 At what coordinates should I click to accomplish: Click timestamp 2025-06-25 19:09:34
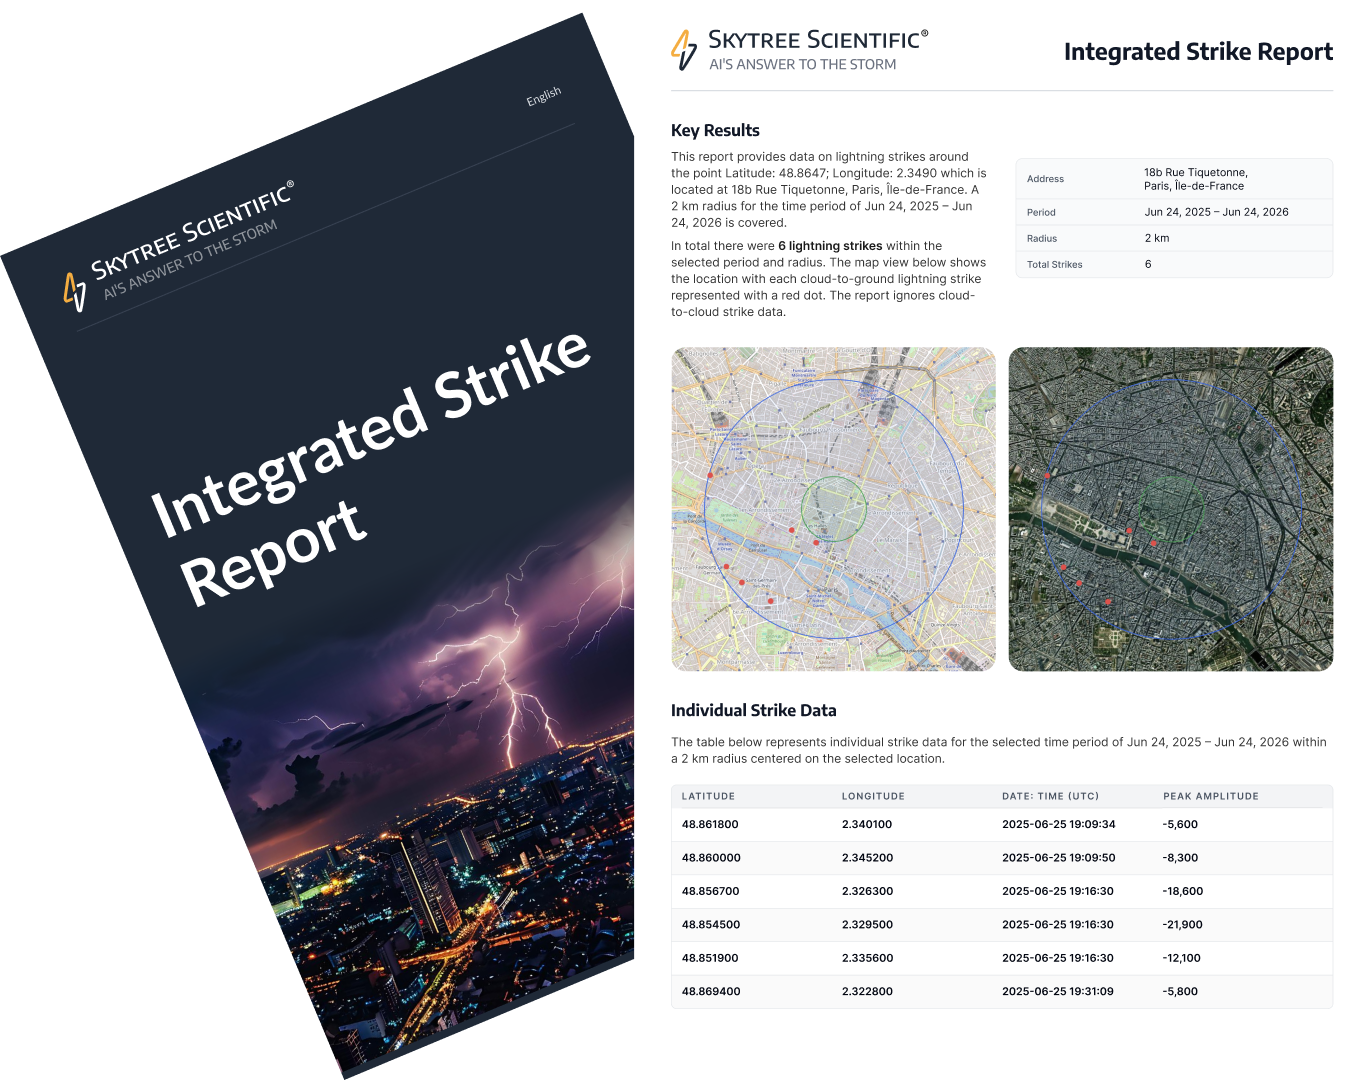pyautogui.click(x=1058, y=824)
